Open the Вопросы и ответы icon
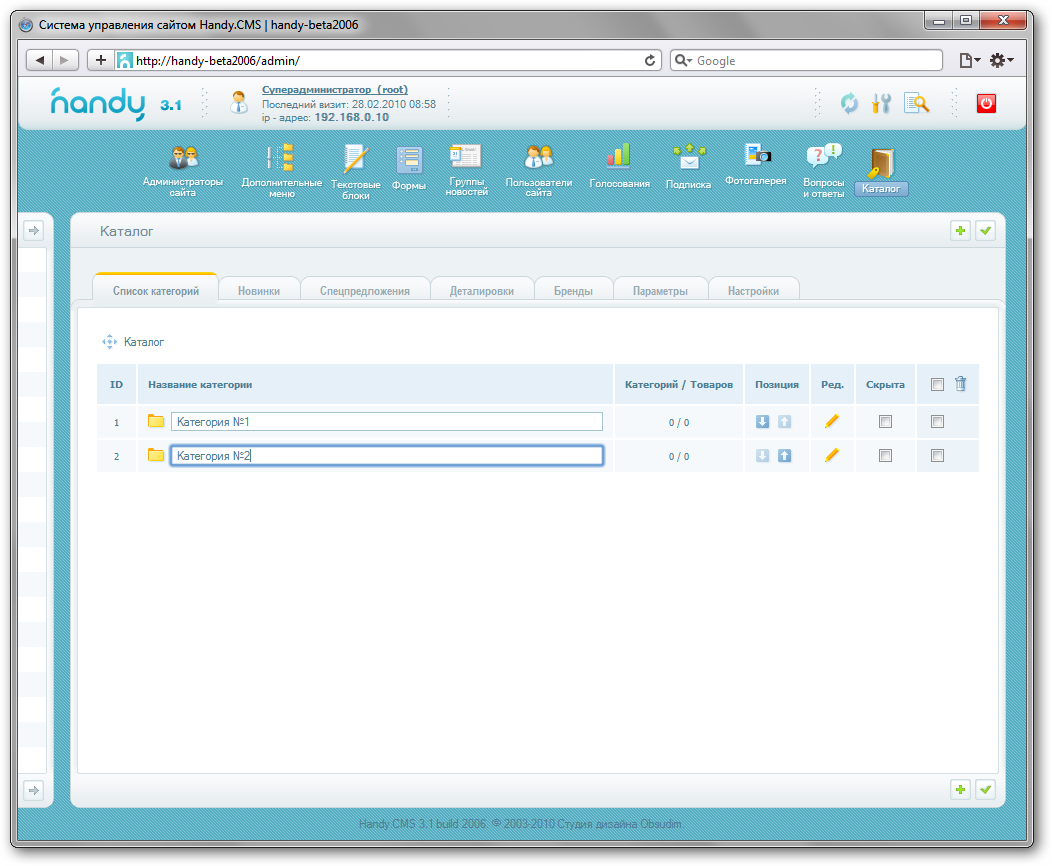The width and height of the screenshot is (1052, 866). click(x=823, y=157)
